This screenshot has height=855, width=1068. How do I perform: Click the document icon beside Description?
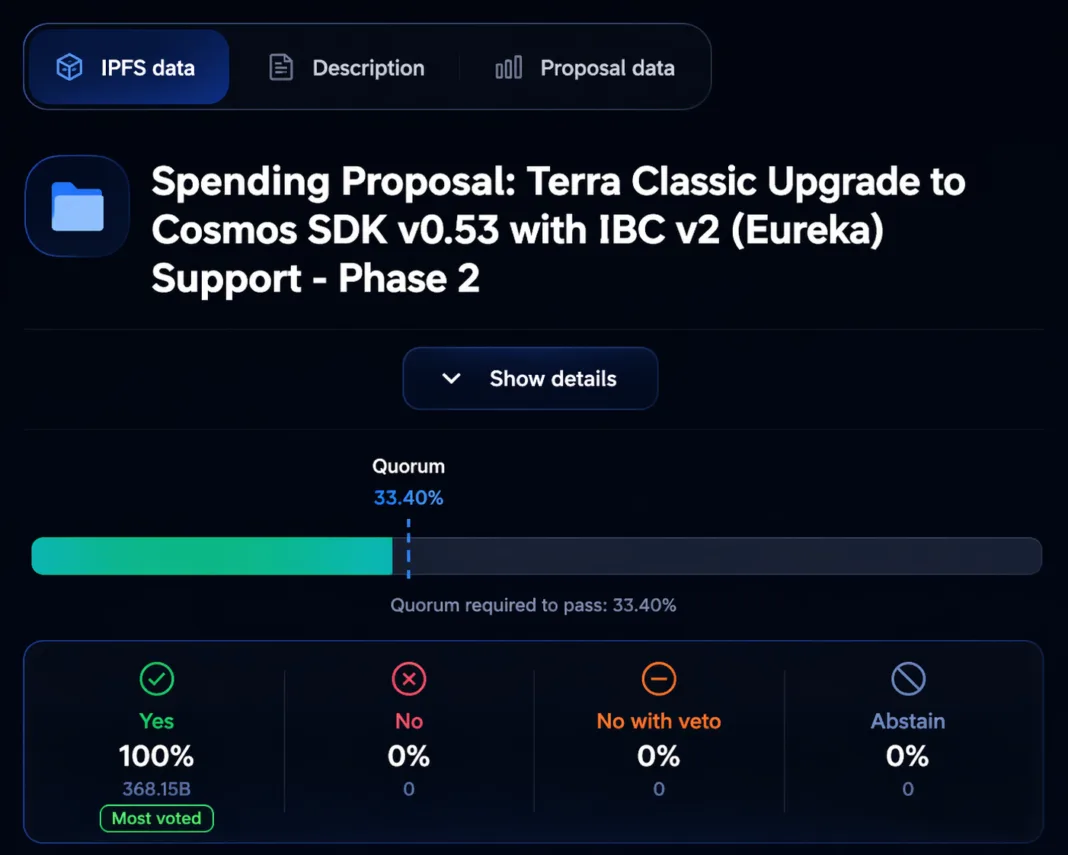click(281, 68)
